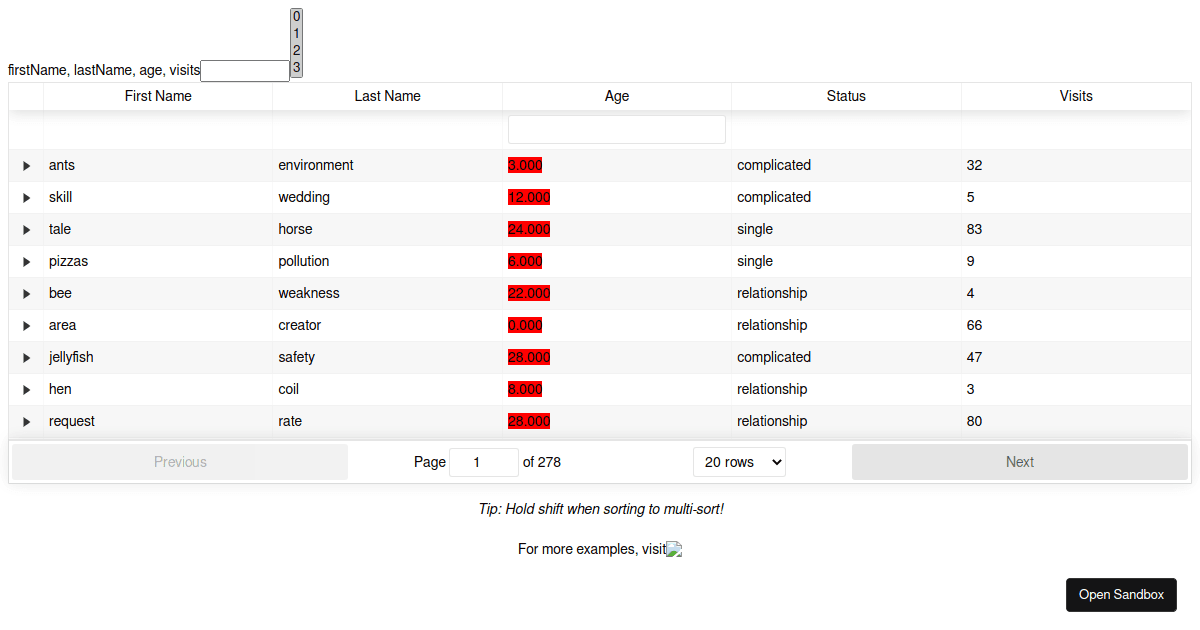This screenshot has width=1200, height=630.
Task: Click the page number input box
Action: [x=484, y=462]
